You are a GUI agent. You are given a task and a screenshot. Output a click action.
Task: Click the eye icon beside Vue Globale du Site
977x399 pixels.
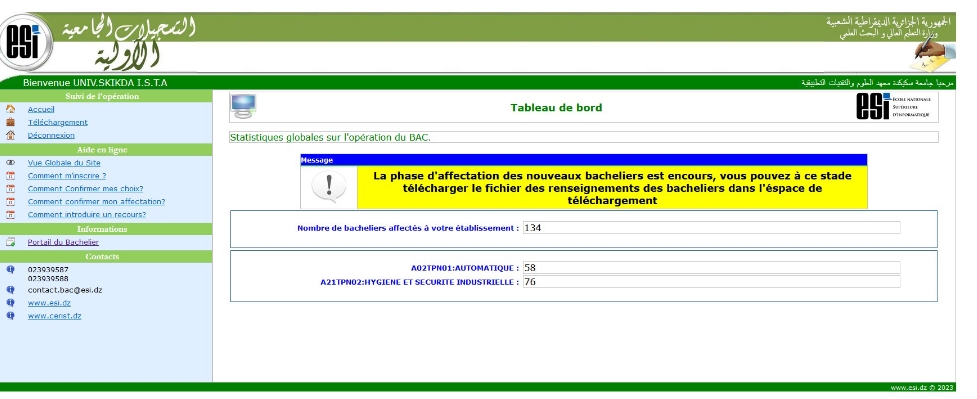coord(10,163)
